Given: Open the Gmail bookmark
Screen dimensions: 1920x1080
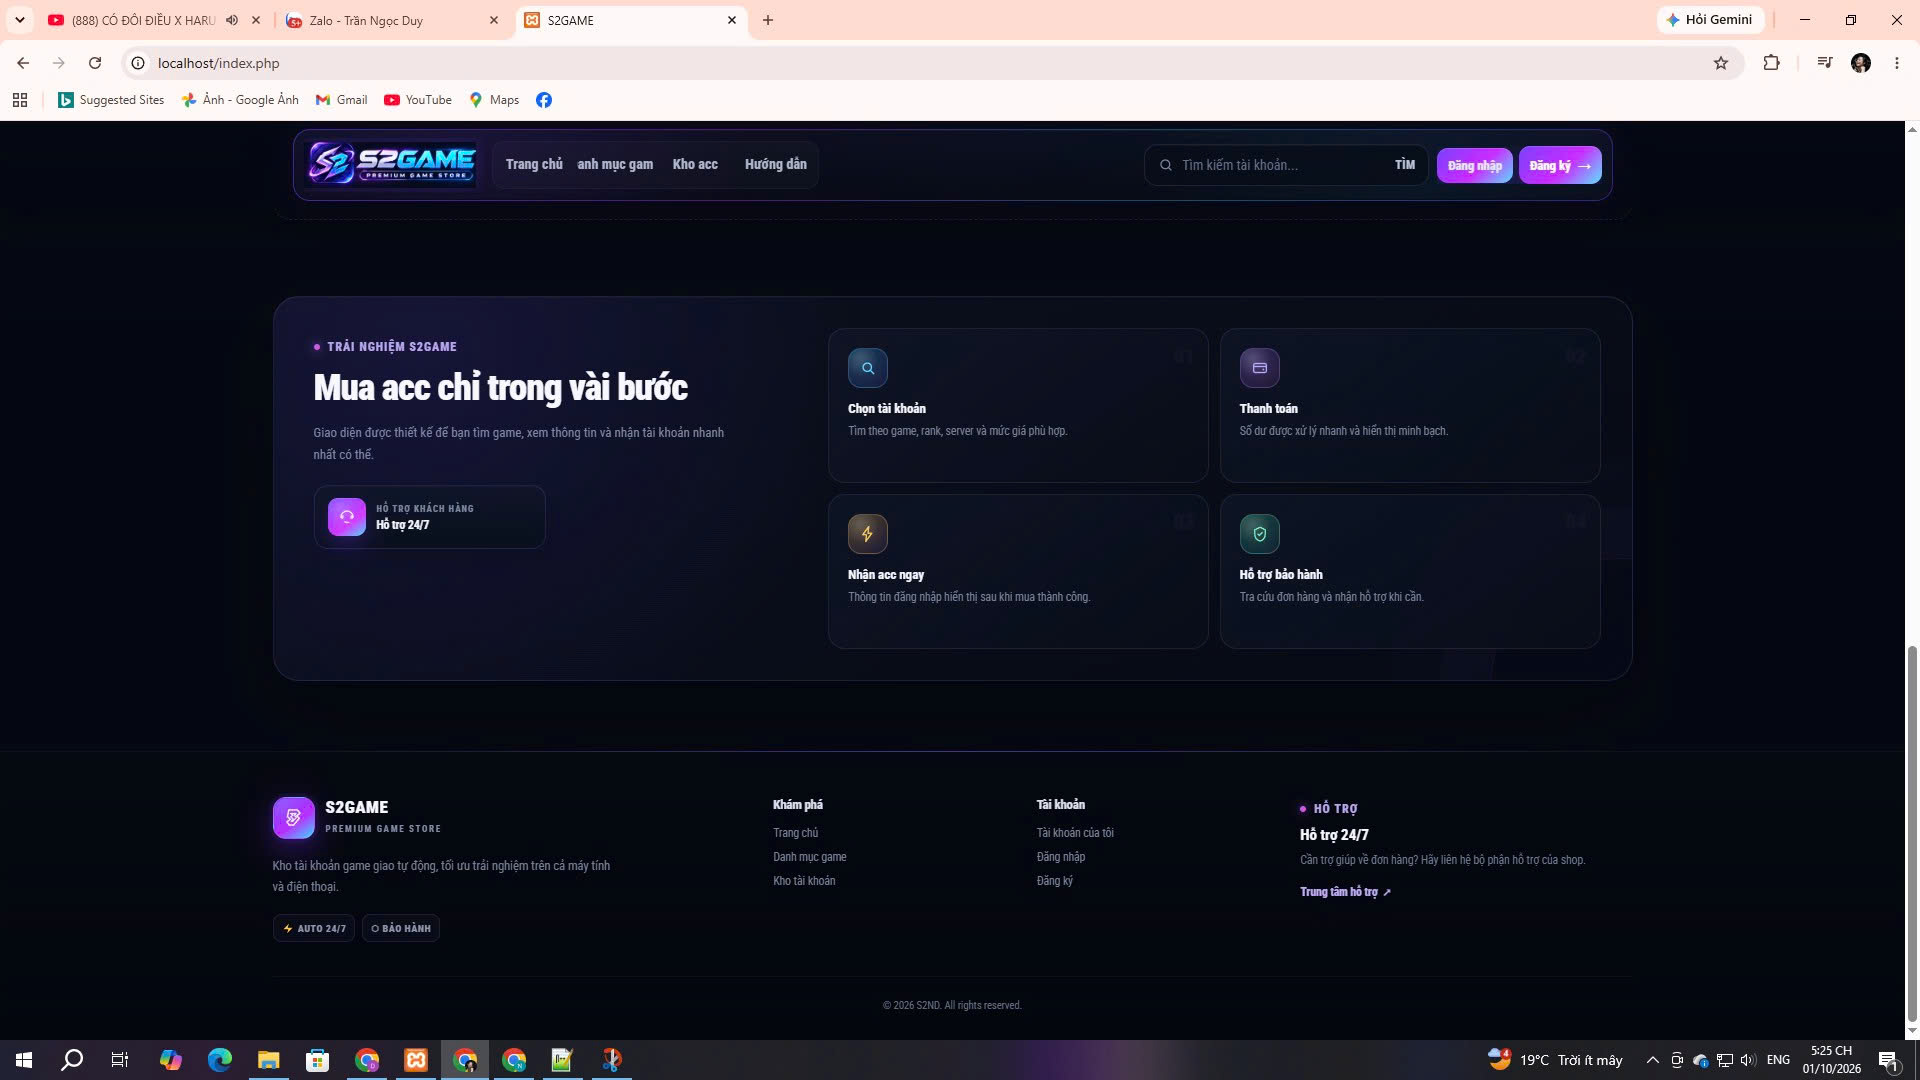Looking at the screenshot, I should [342, 100].
